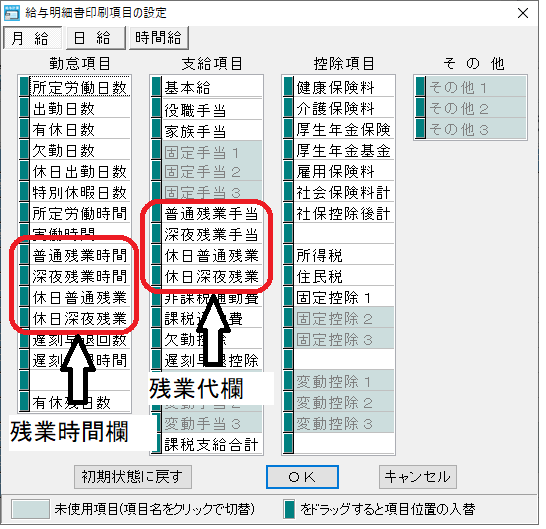Click the teal handle next to 健康保険料
This screenshot has width=546, height=529.
click(x=289, y=86)
